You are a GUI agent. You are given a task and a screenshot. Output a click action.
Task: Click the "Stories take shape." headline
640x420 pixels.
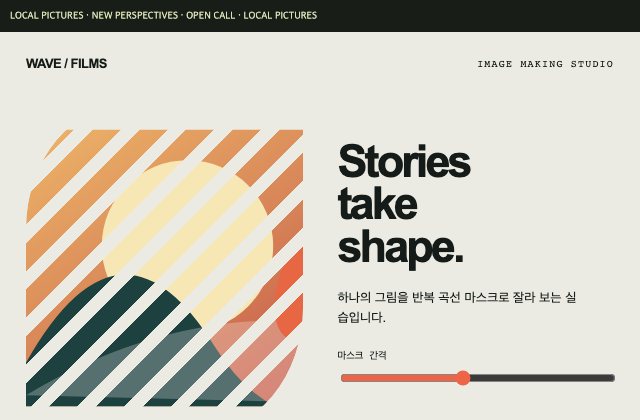click(404, 205)
